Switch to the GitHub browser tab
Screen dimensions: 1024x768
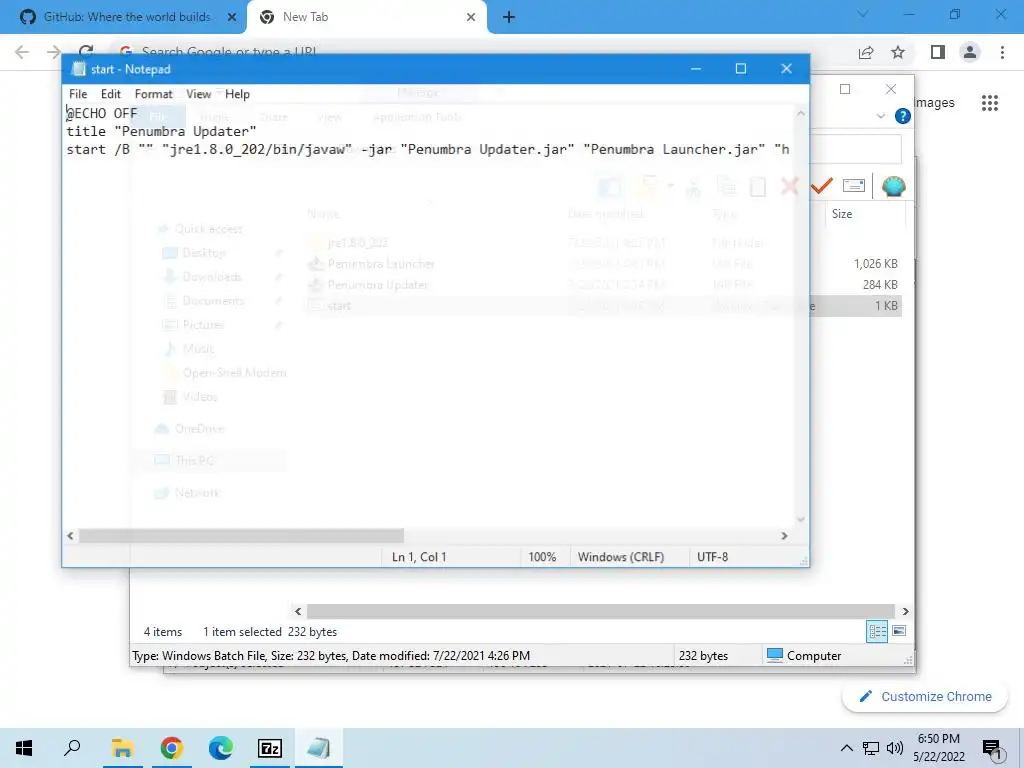[122, 17]
